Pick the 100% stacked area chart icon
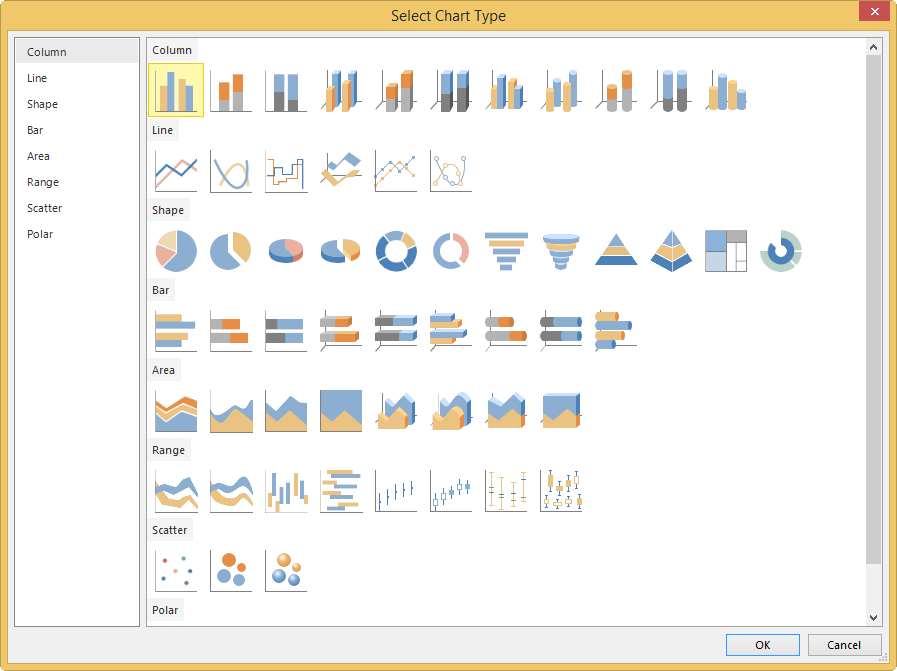 pyautogui.click(x=341, y=411)
